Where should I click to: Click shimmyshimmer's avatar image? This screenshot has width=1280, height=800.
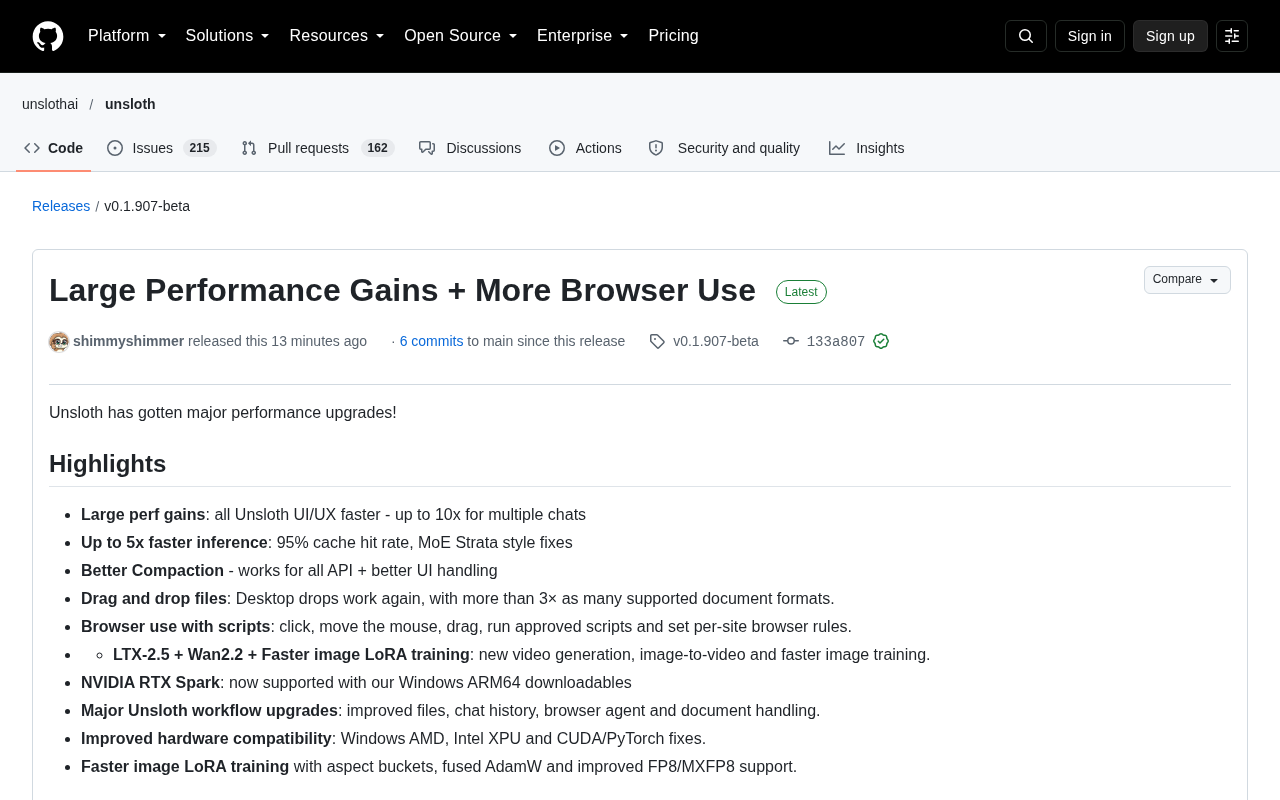(59, 342)
